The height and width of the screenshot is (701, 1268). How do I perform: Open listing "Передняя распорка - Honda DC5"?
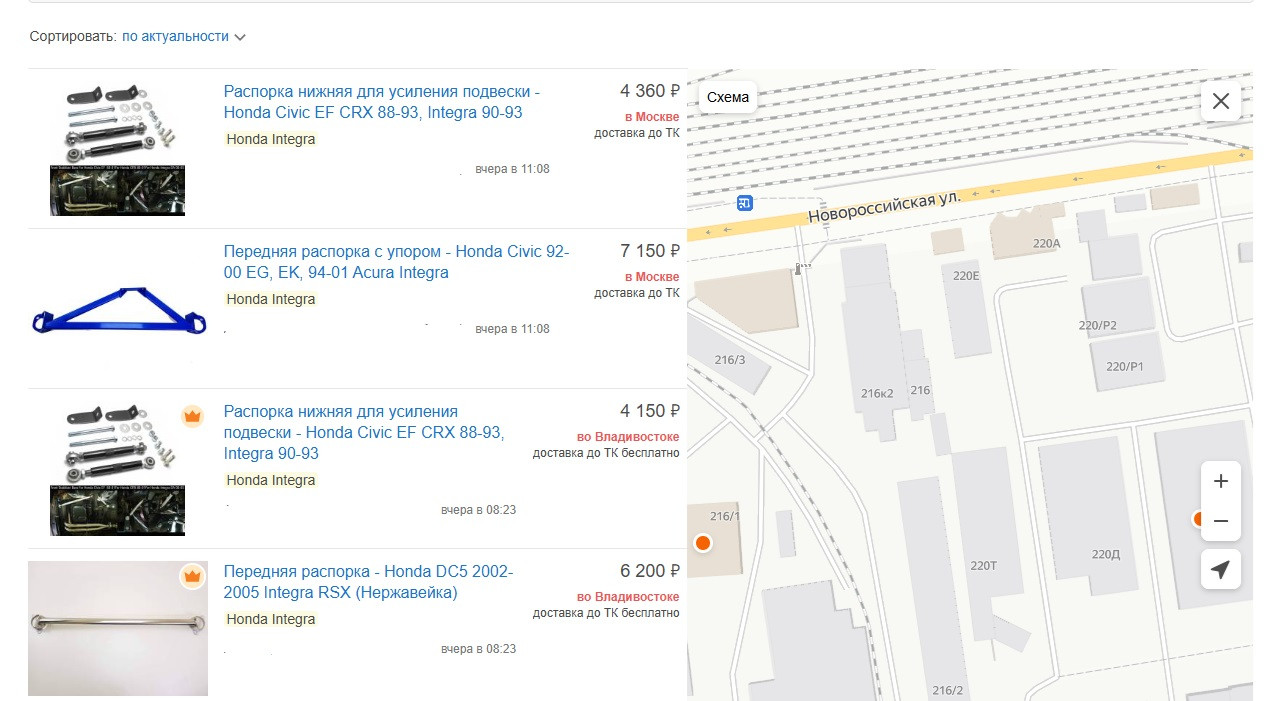pyautogui.click(x=368, y=582)
